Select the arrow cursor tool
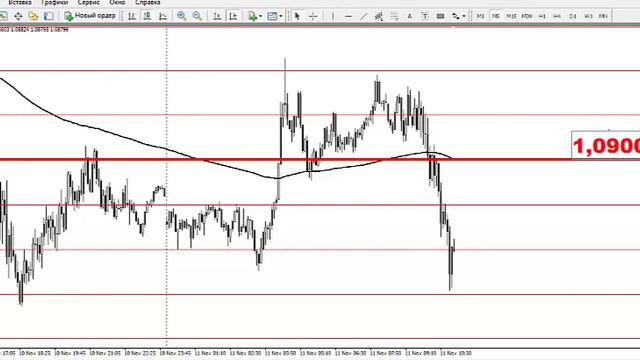Image resolution: width=640 pixels, height=360 pixels. coord(297,16)
